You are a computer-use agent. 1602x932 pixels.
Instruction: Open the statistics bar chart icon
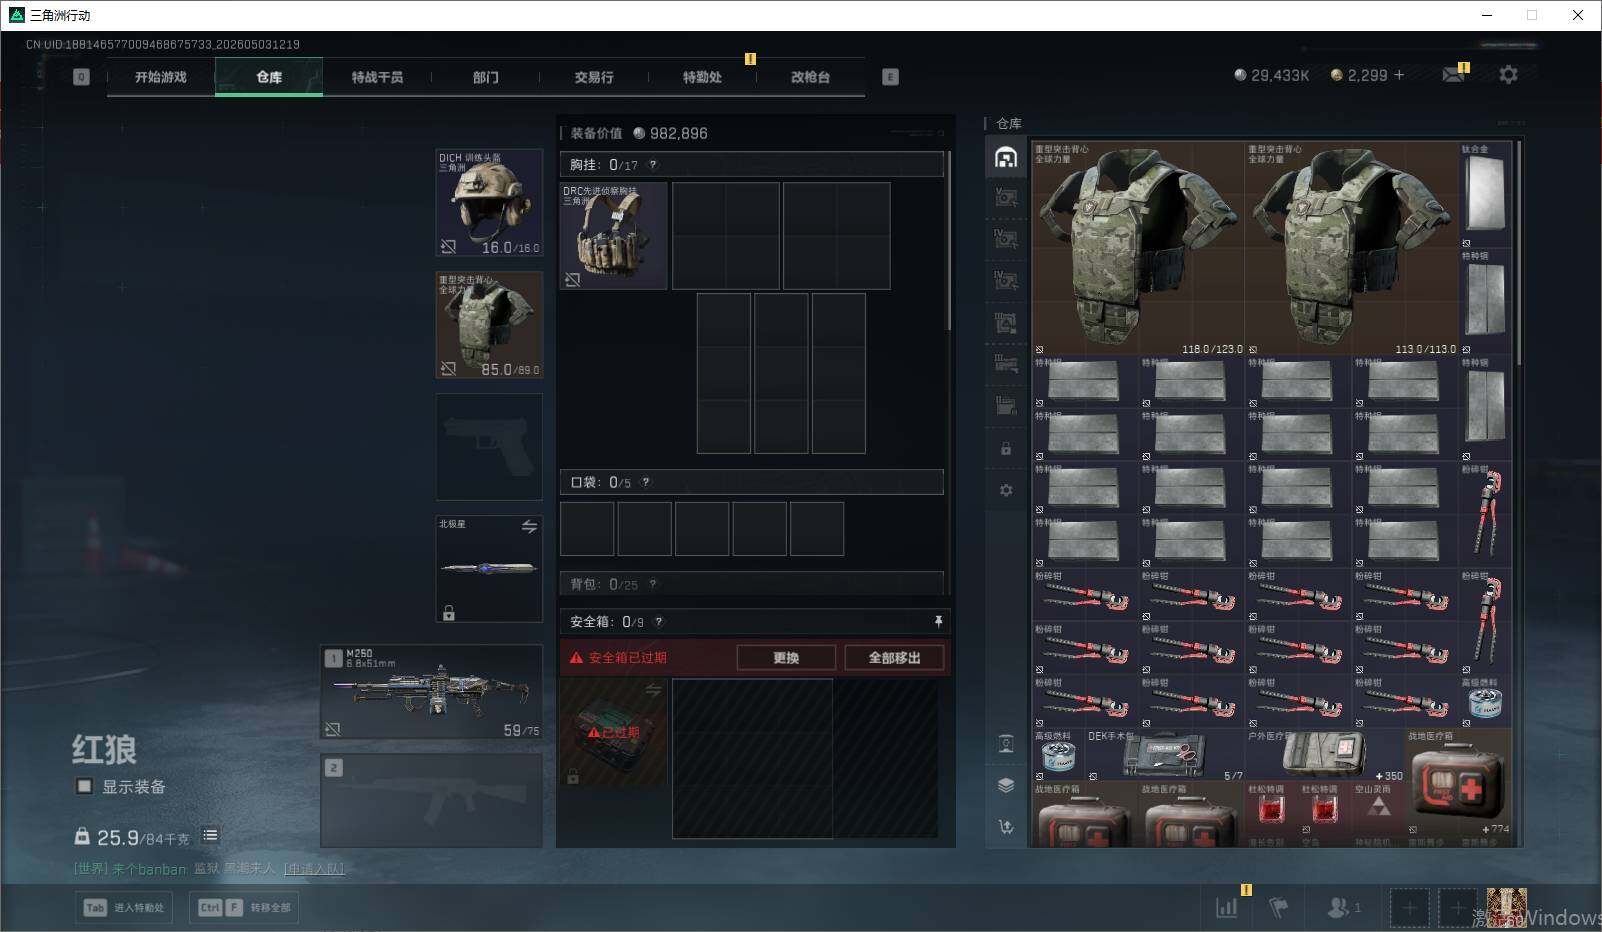1226,907
